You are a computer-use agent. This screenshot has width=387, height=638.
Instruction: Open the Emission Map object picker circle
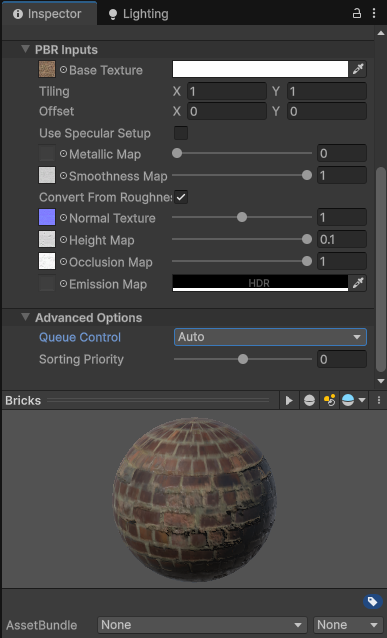[x=63, y=284]
